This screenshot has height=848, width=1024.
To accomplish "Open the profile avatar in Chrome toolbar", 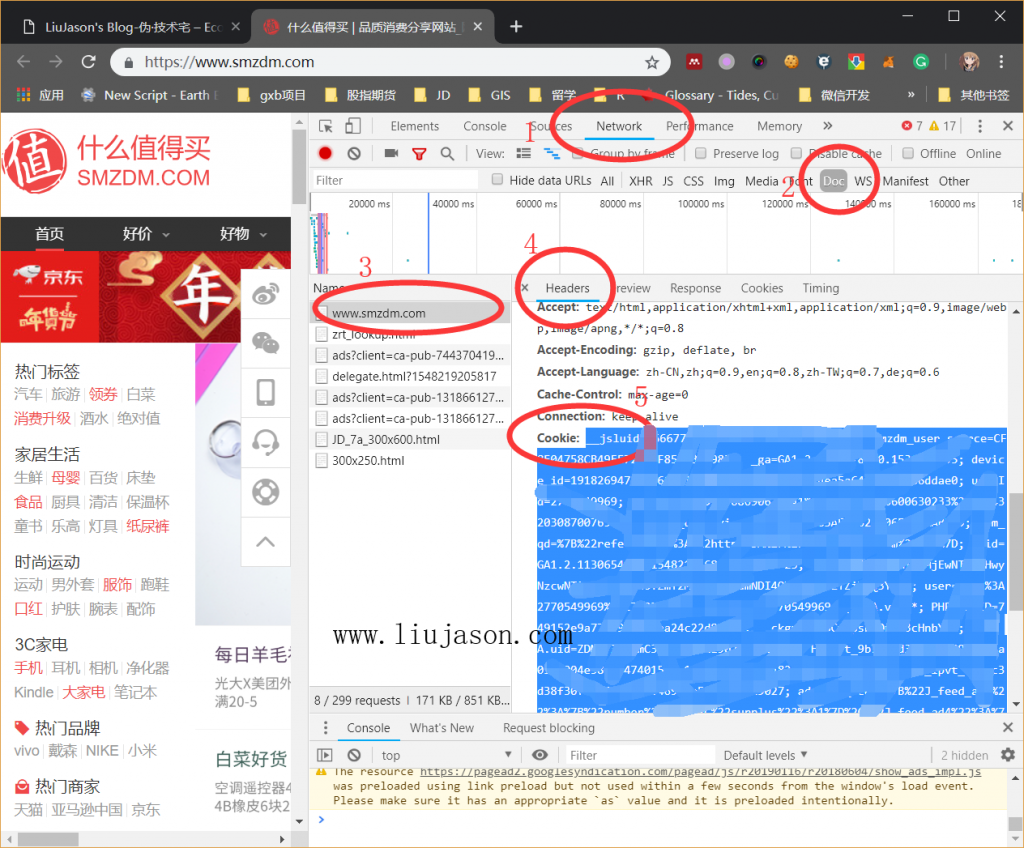I will [969, 62].
